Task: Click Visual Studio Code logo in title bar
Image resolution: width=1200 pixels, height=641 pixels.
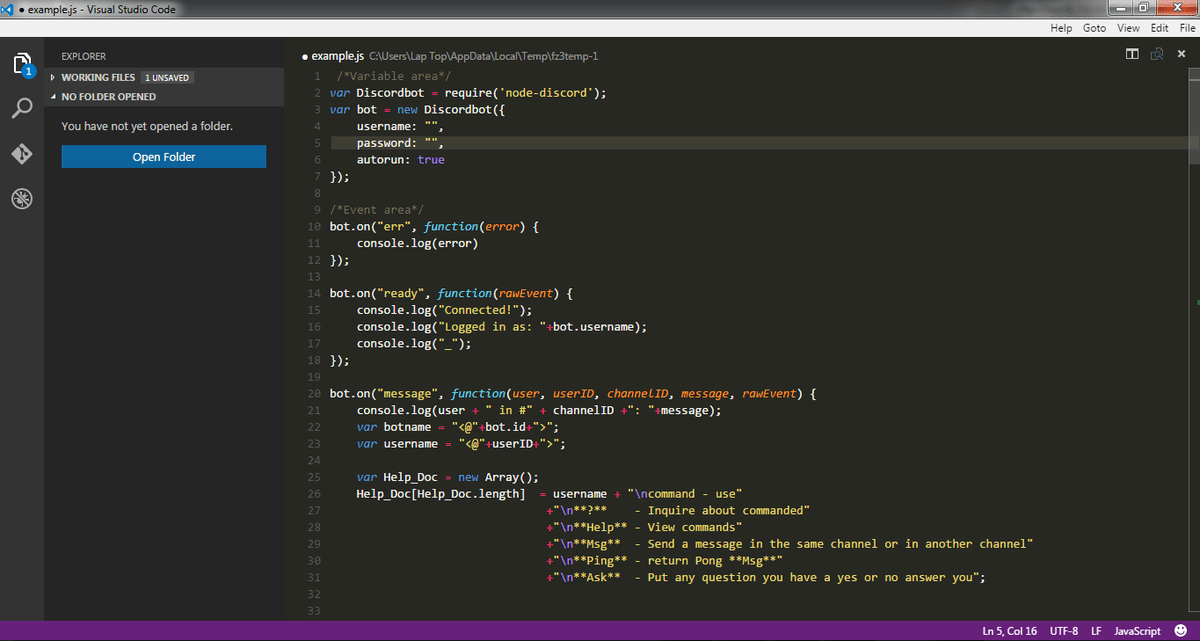Action: [x=8, y=9]
